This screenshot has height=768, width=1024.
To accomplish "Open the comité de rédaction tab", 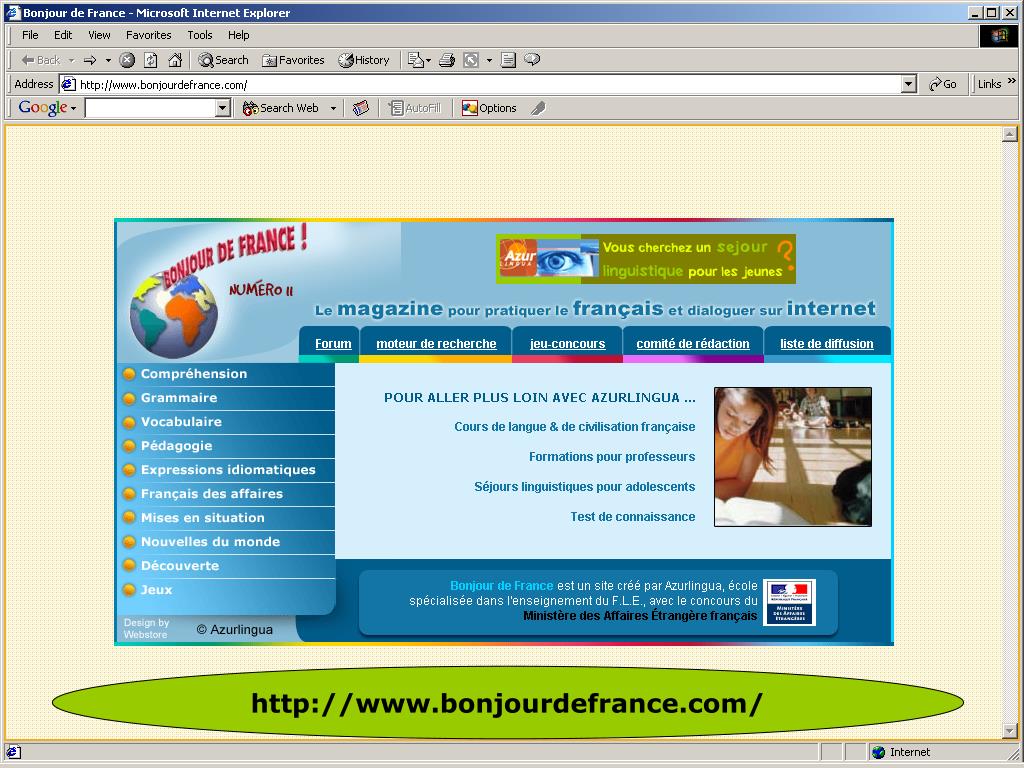I will coord(693,344).
